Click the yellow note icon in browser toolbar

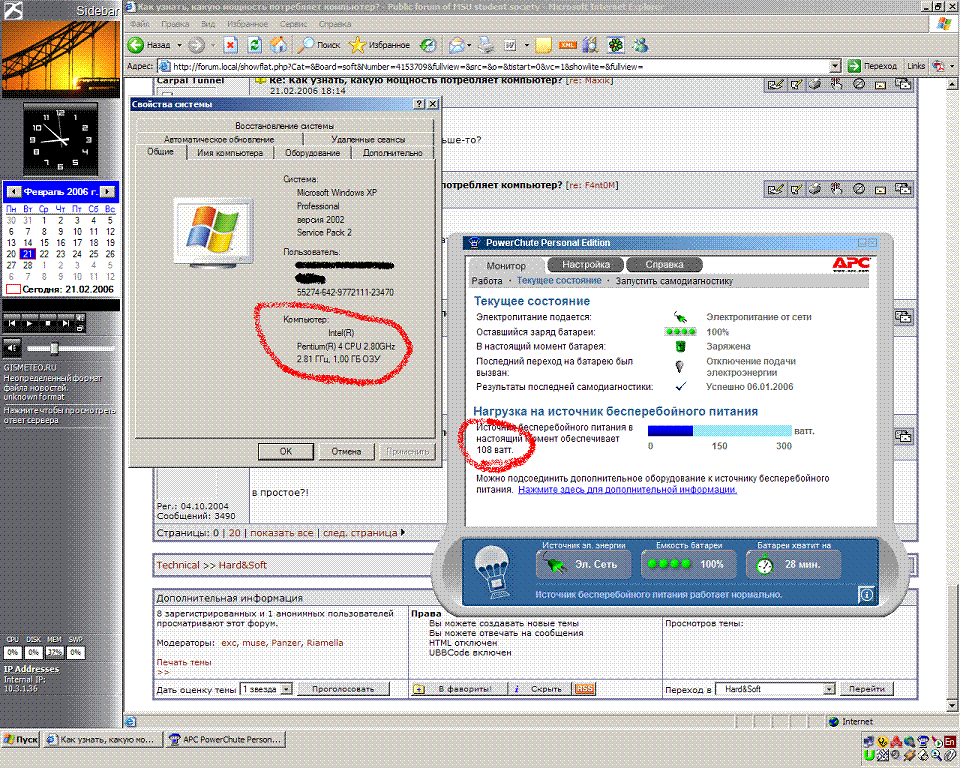point(543,45)
